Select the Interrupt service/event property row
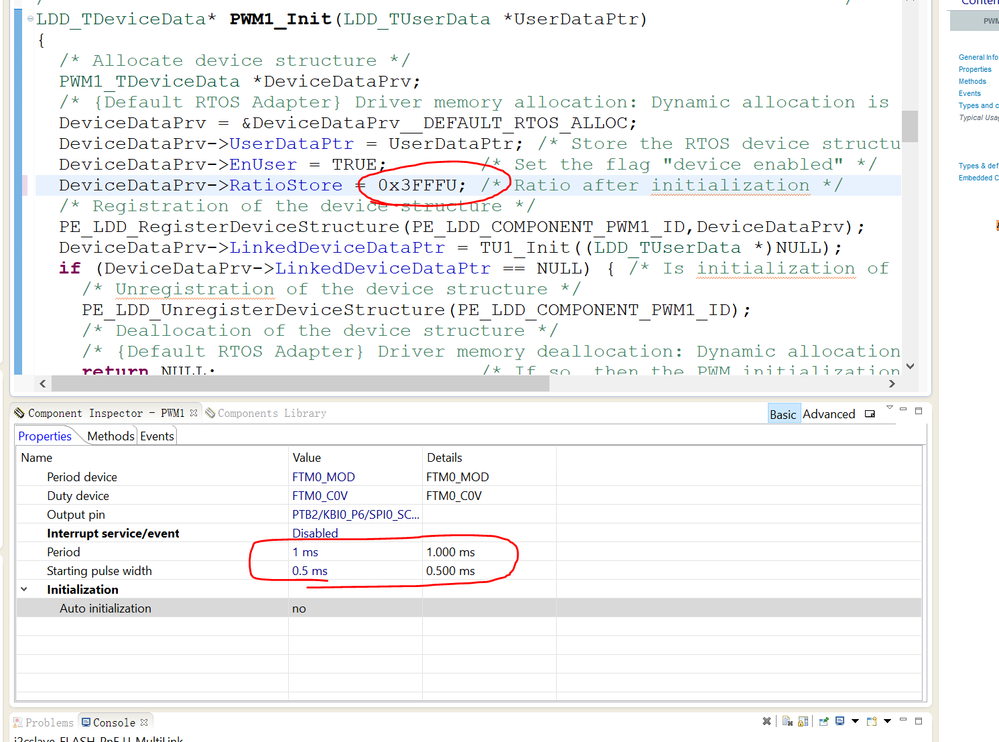 468,533
